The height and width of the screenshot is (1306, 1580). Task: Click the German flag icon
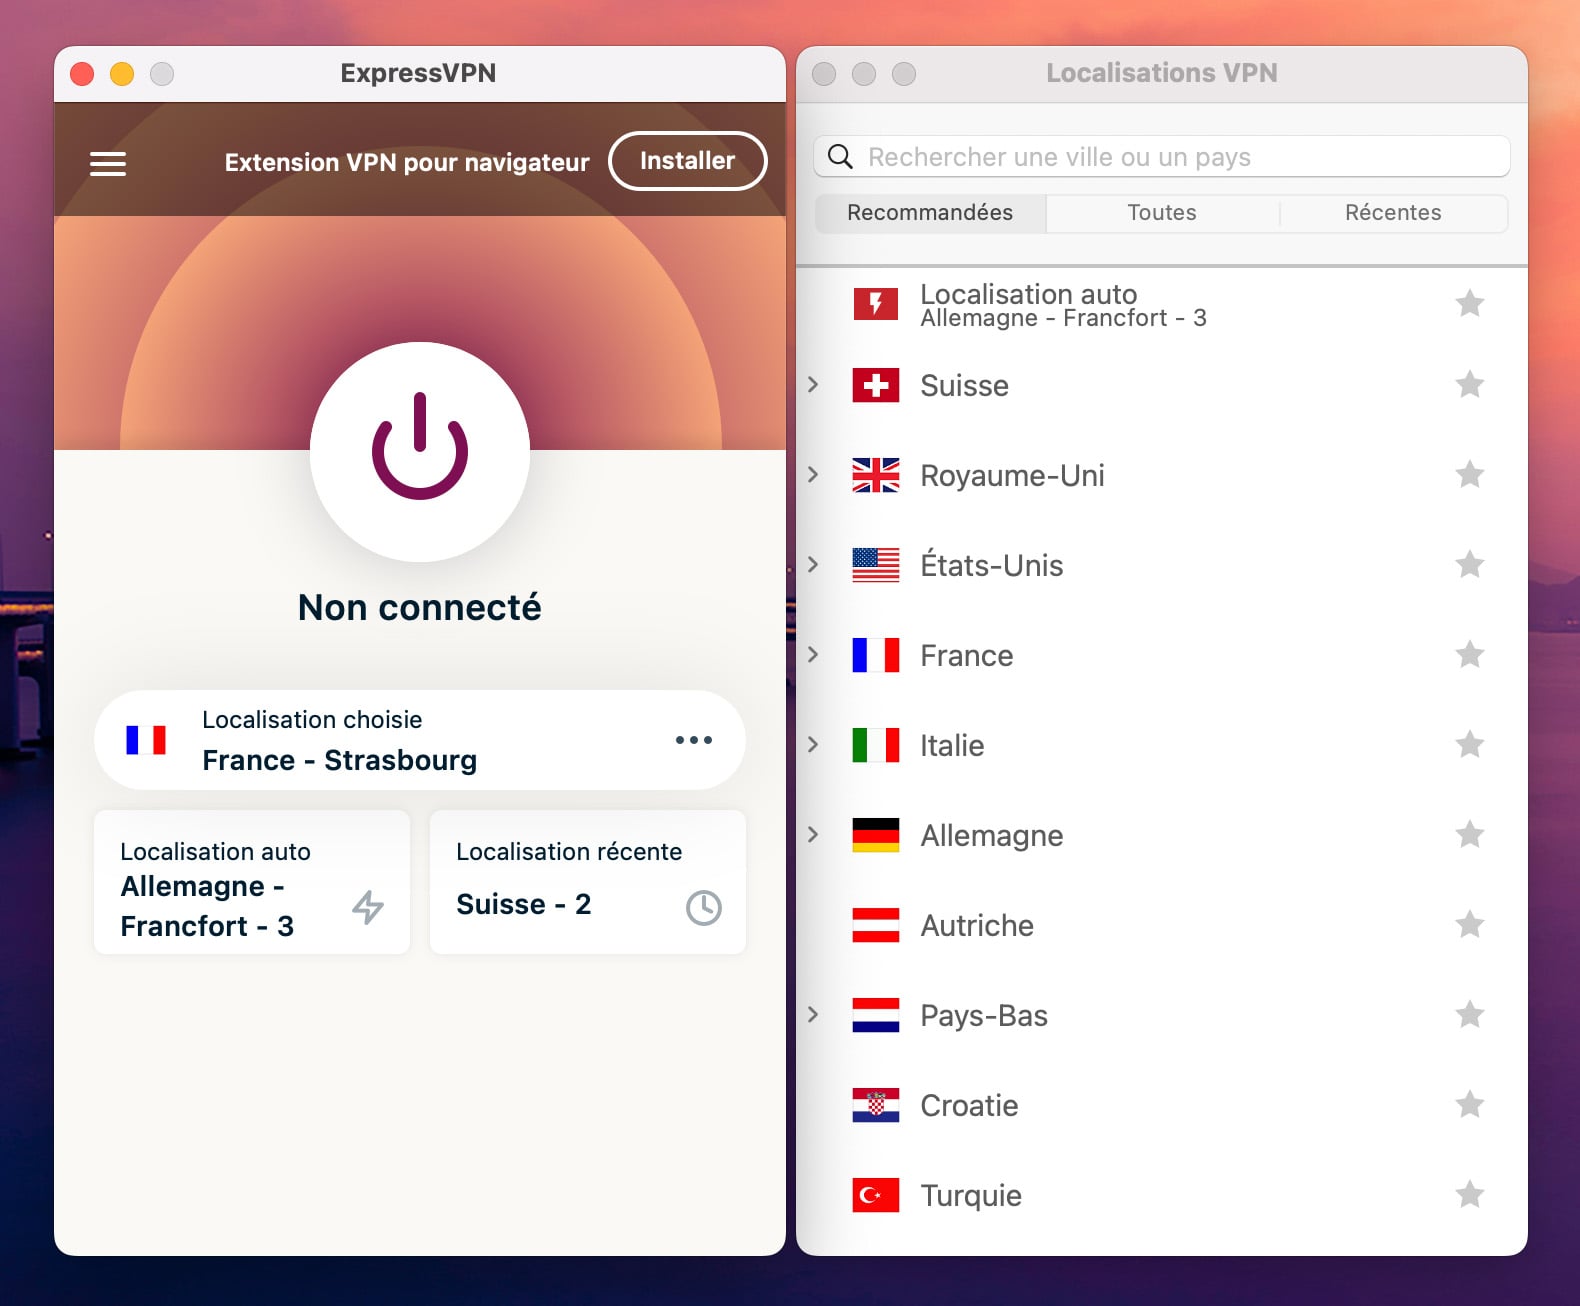pos(876,835)
